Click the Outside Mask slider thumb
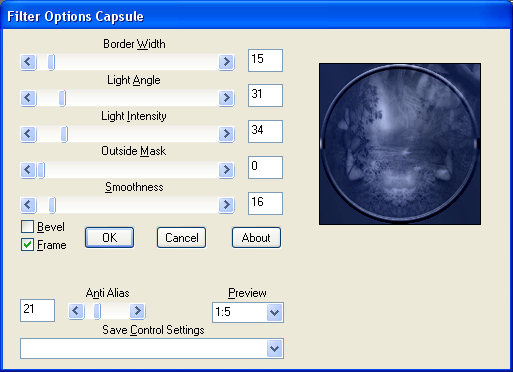Screen dimensions: 513x372 click(41, 170)
